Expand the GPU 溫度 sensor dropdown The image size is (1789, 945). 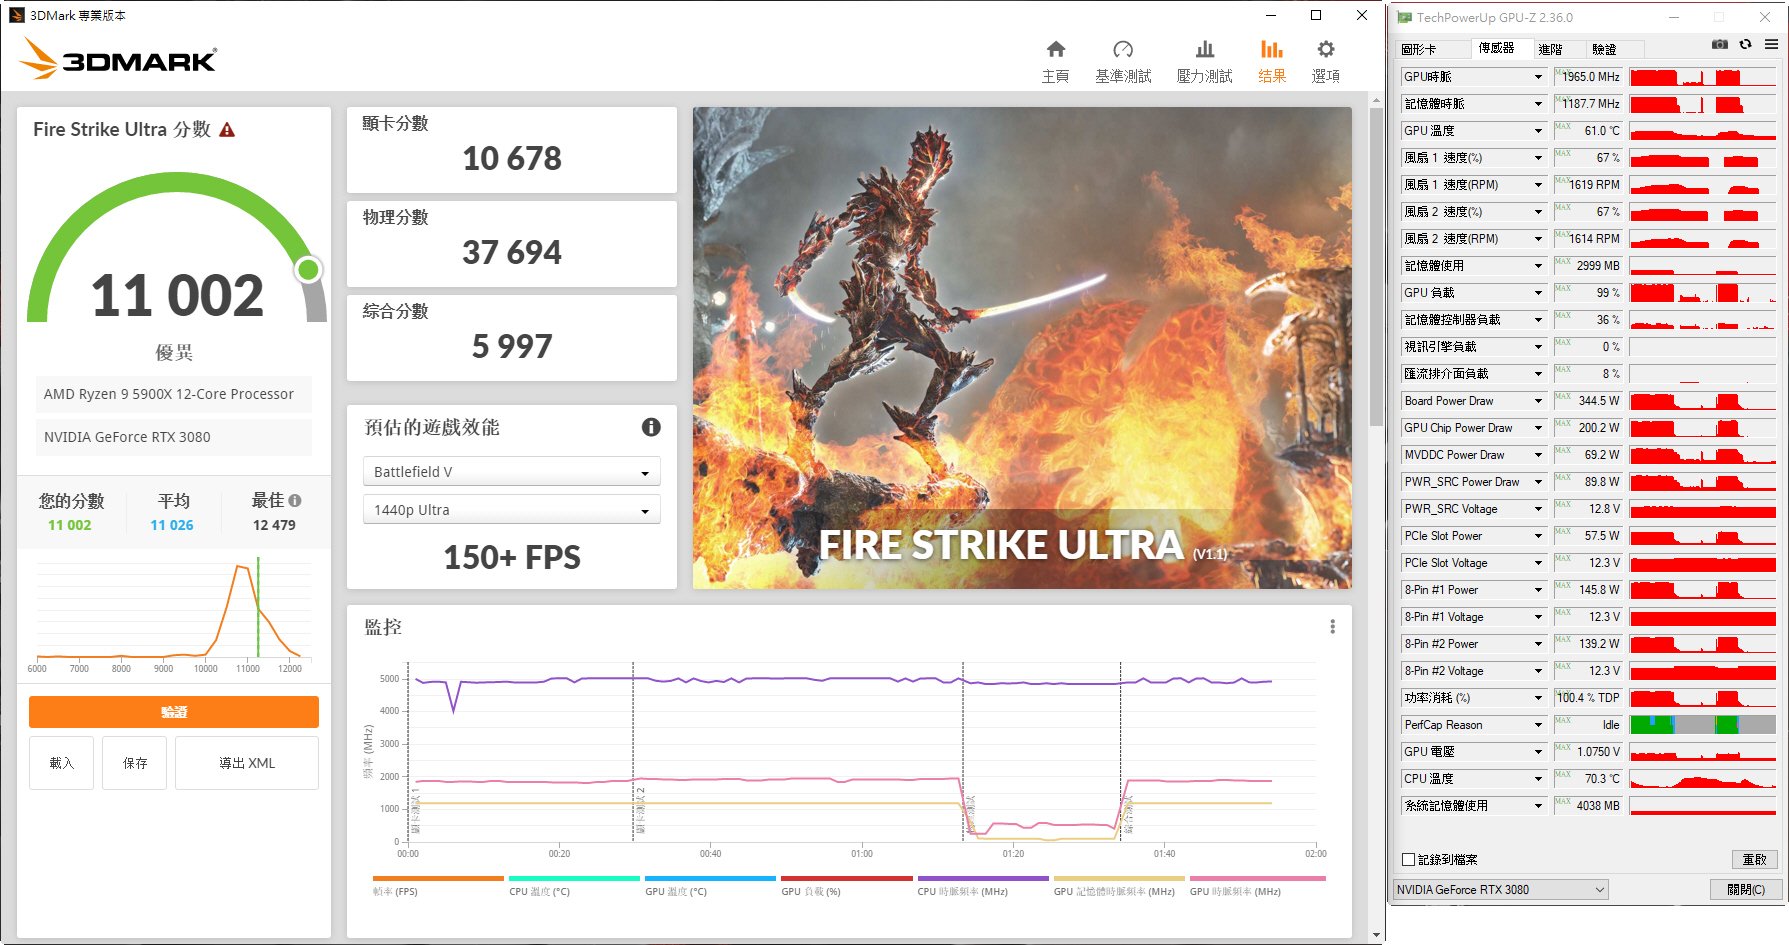pyautogui.click(x=1538, y=131)
